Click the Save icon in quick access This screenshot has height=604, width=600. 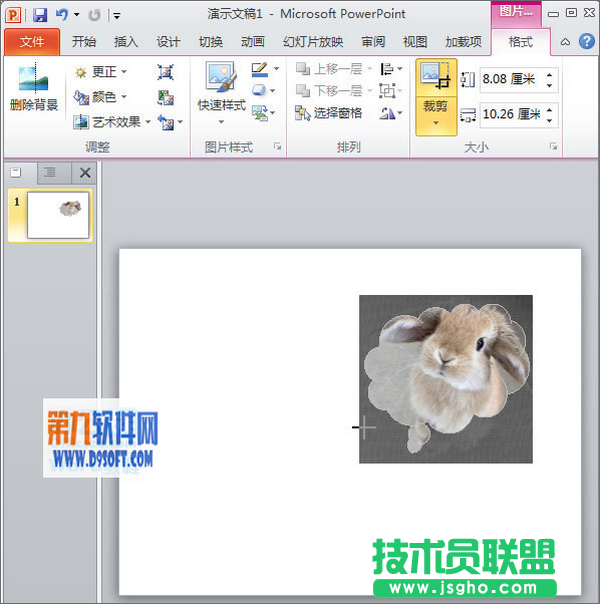40,15
